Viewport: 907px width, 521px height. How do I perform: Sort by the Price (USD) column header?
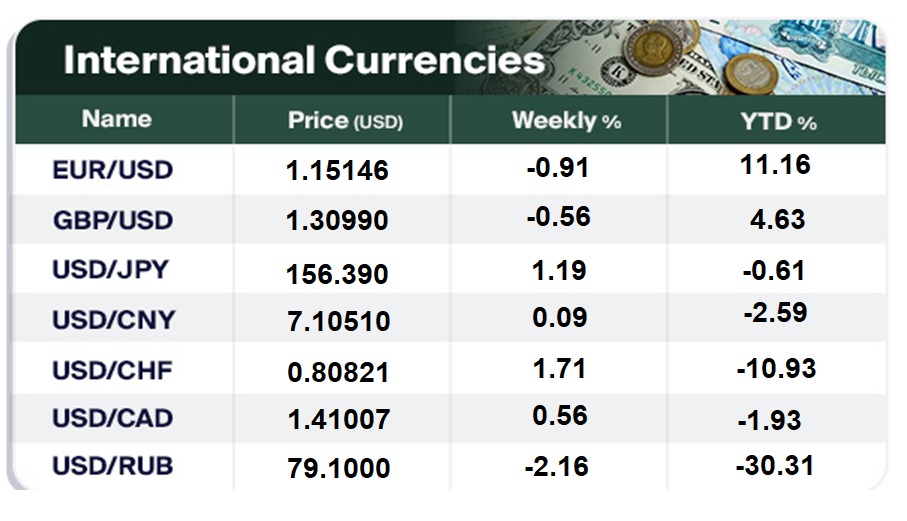[x=344, y=121]
